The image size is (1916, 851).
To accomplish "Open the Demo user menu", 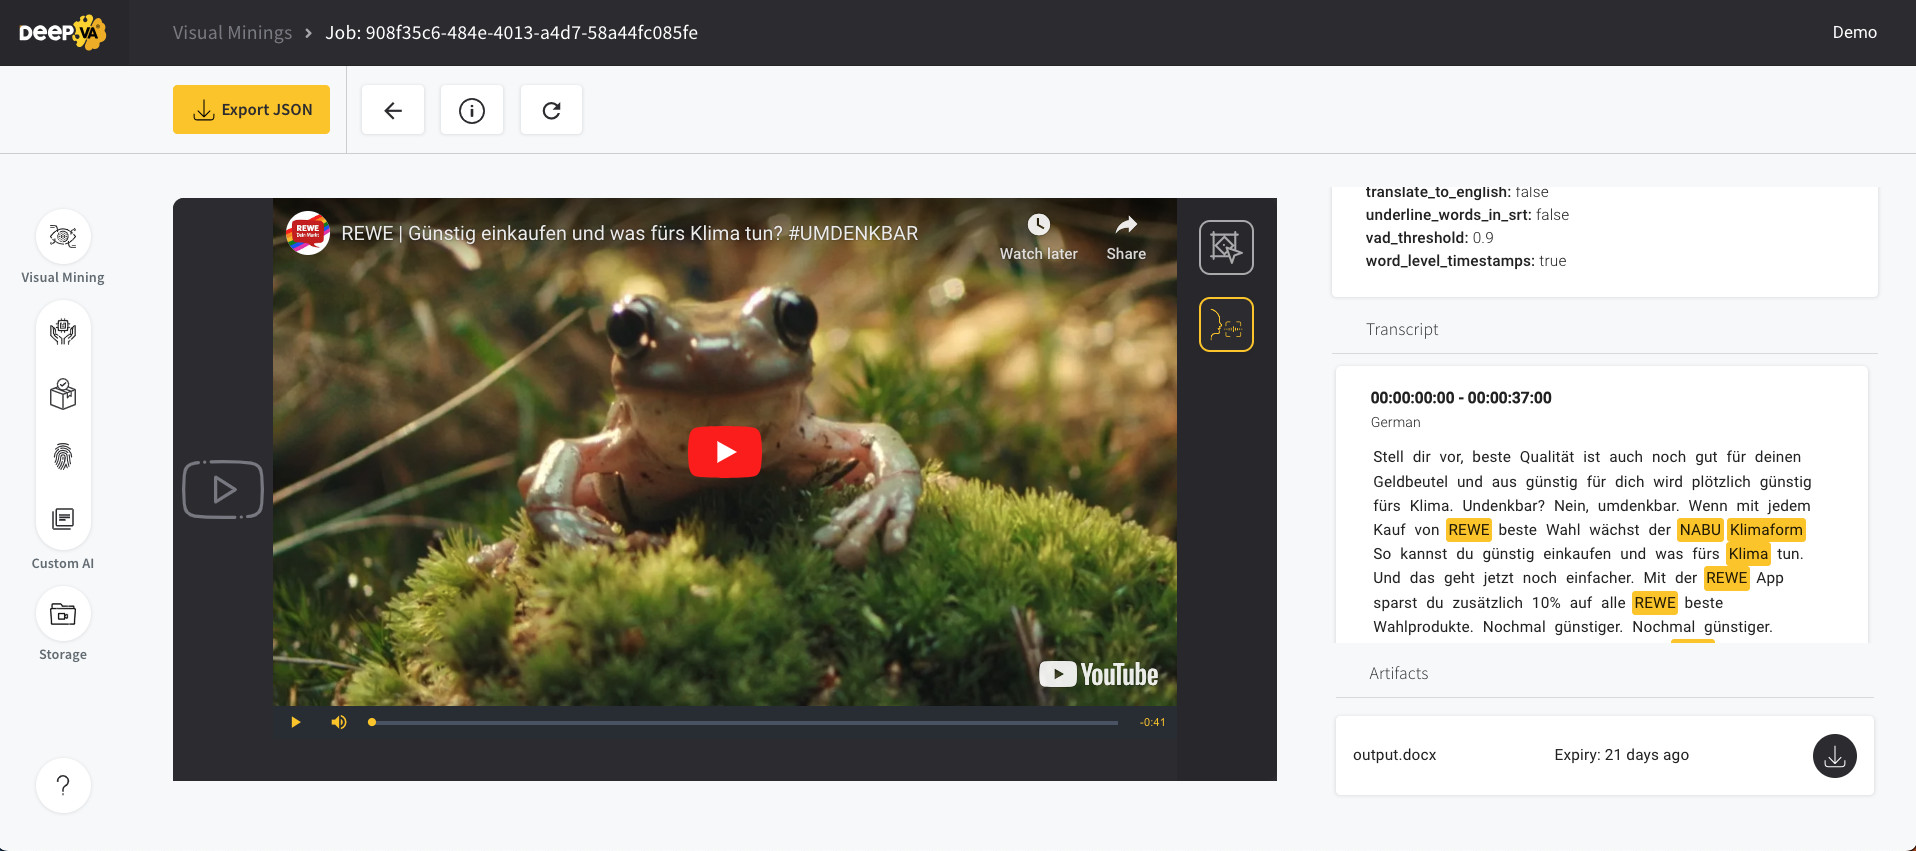I will coord(1854,32).
